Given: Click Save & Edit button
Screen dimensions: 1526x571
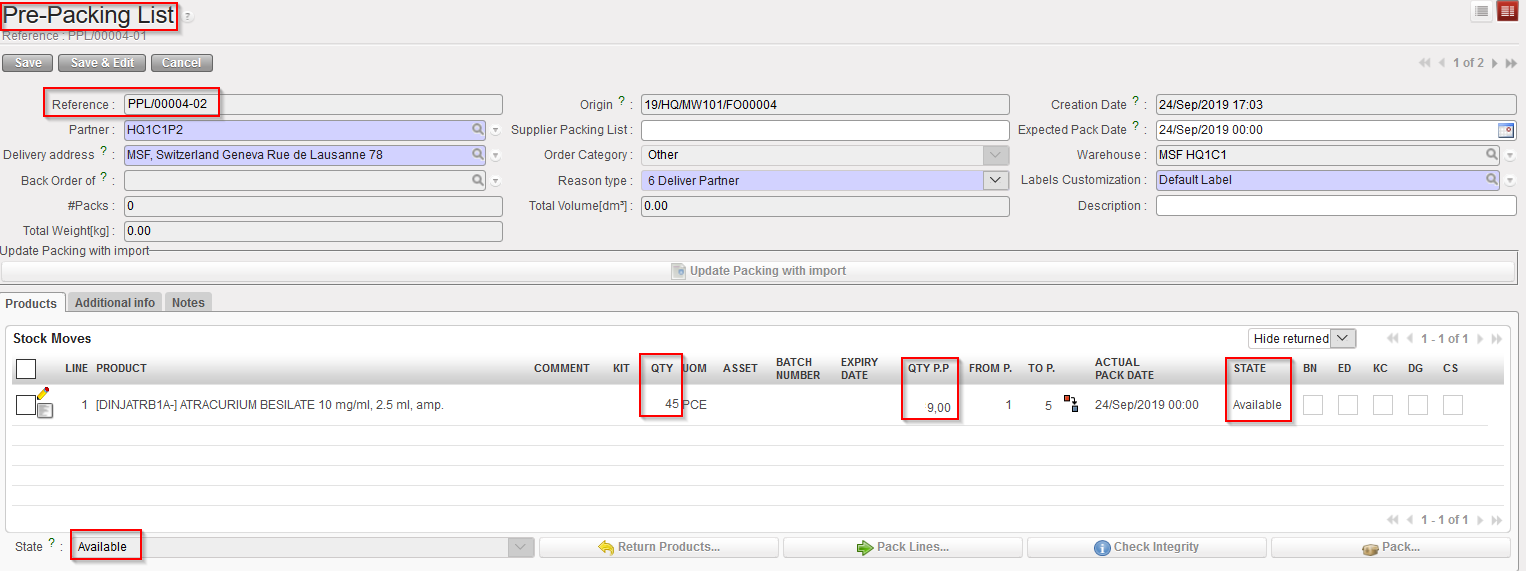Looking at the screenshot, I should click(x=102, y=63).
